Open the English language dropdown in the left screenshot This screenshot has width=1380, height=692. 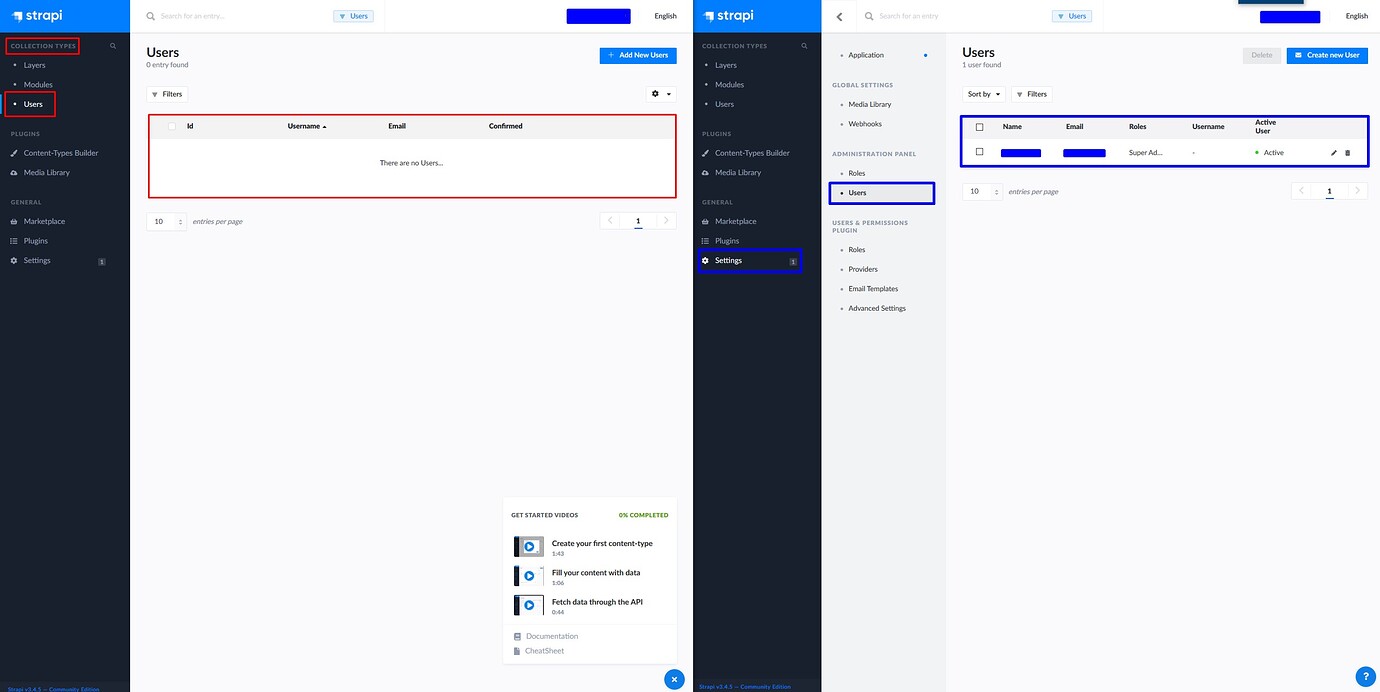(x=665, y=16)
